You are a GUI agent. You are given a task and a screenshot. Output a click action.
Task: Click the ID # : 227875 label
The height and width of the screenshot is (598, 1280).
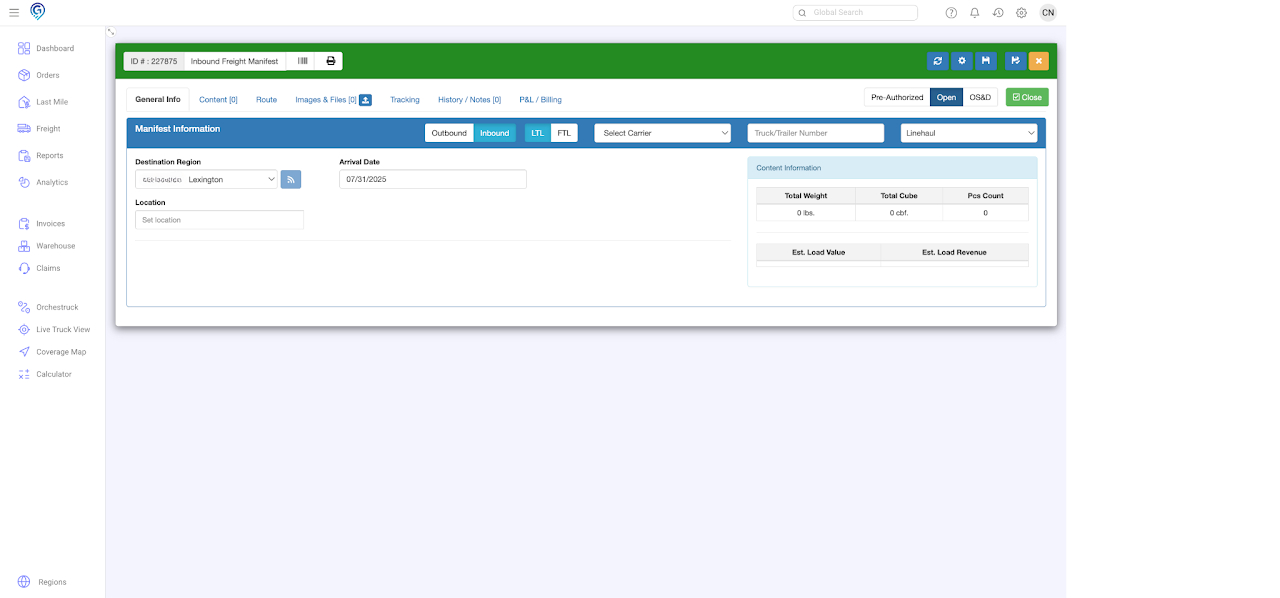[x=154, y=61]
